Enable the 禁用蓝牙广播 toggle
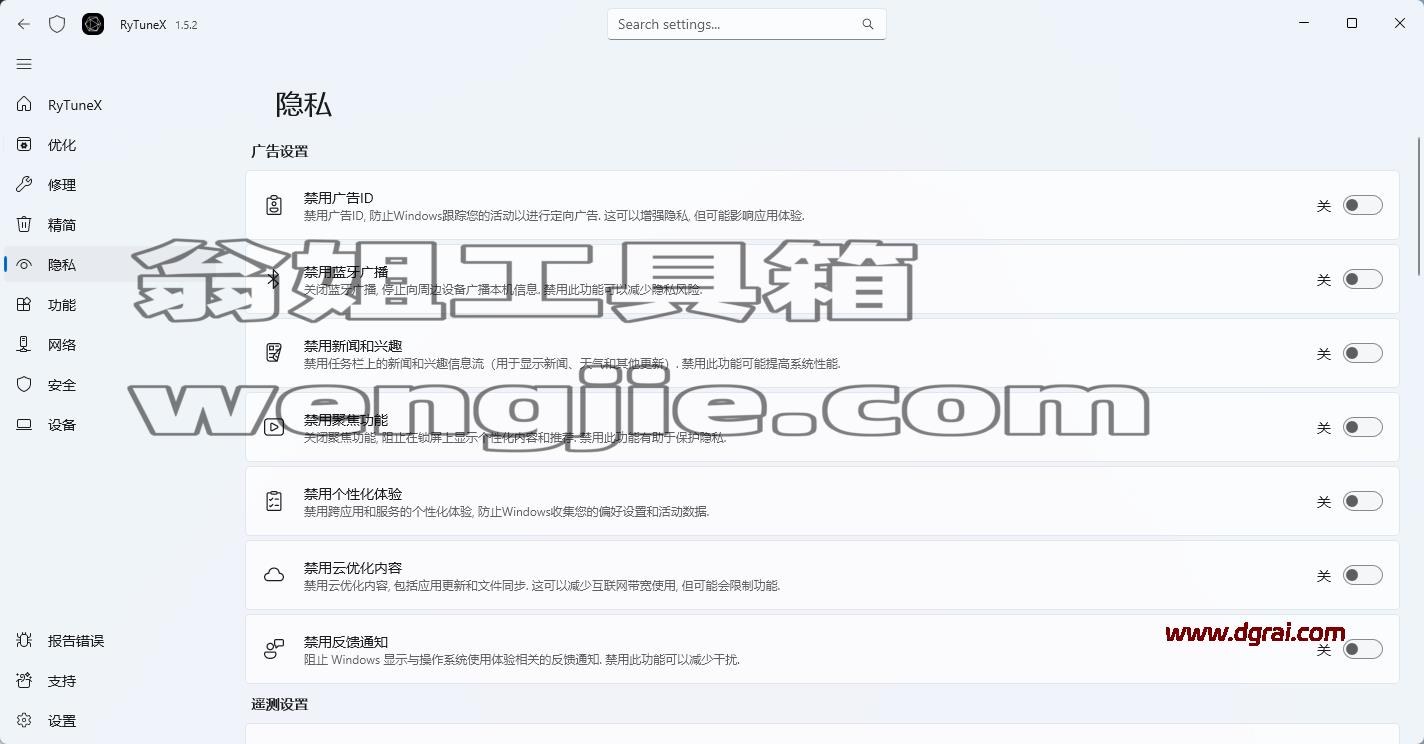1424x744 pixels. point(1362,279)
